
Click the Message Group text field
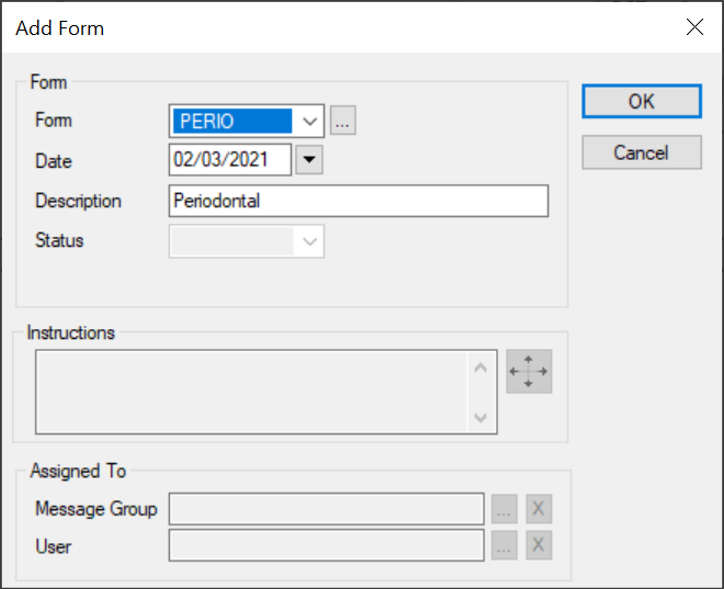[x=327, y=509]
